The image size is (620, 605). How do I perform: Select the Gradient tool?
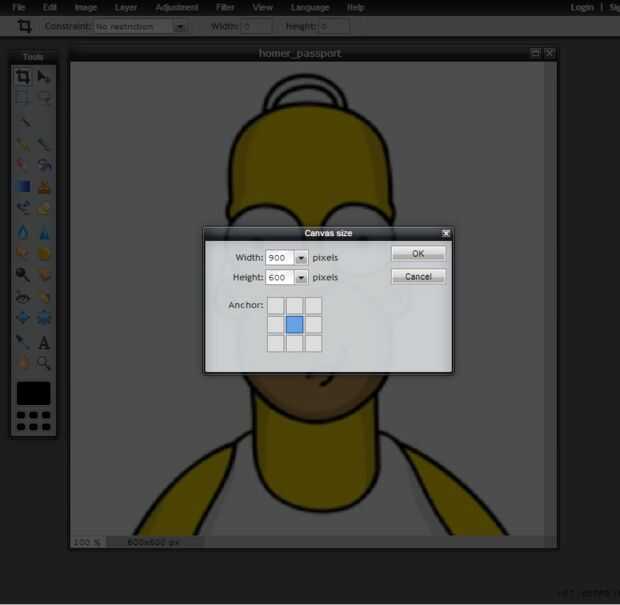(x=23, y=186)
